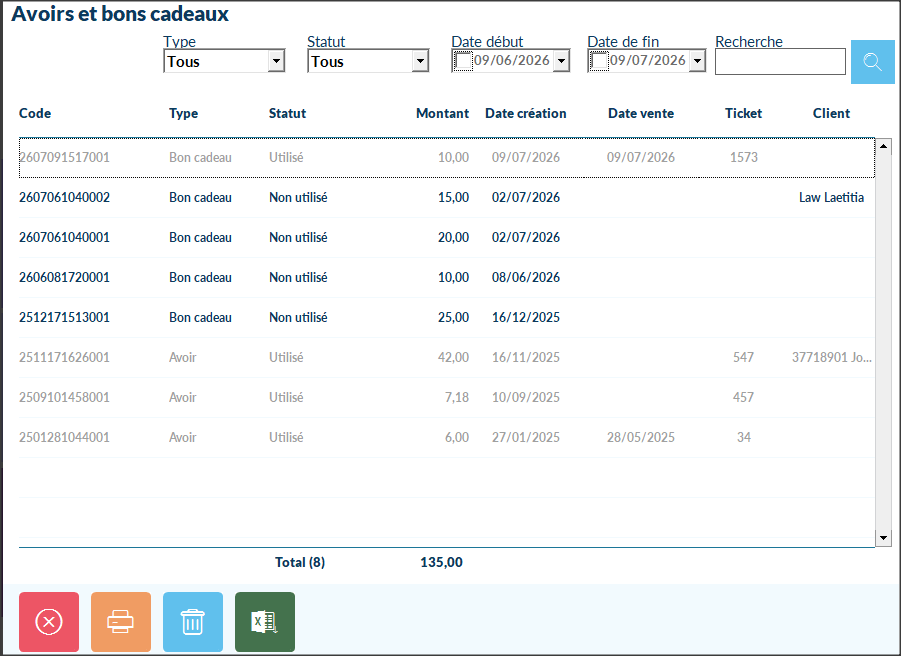Click the amount 7,18
Viewport: 901px width, 656px height.
[x=457, y=398]
